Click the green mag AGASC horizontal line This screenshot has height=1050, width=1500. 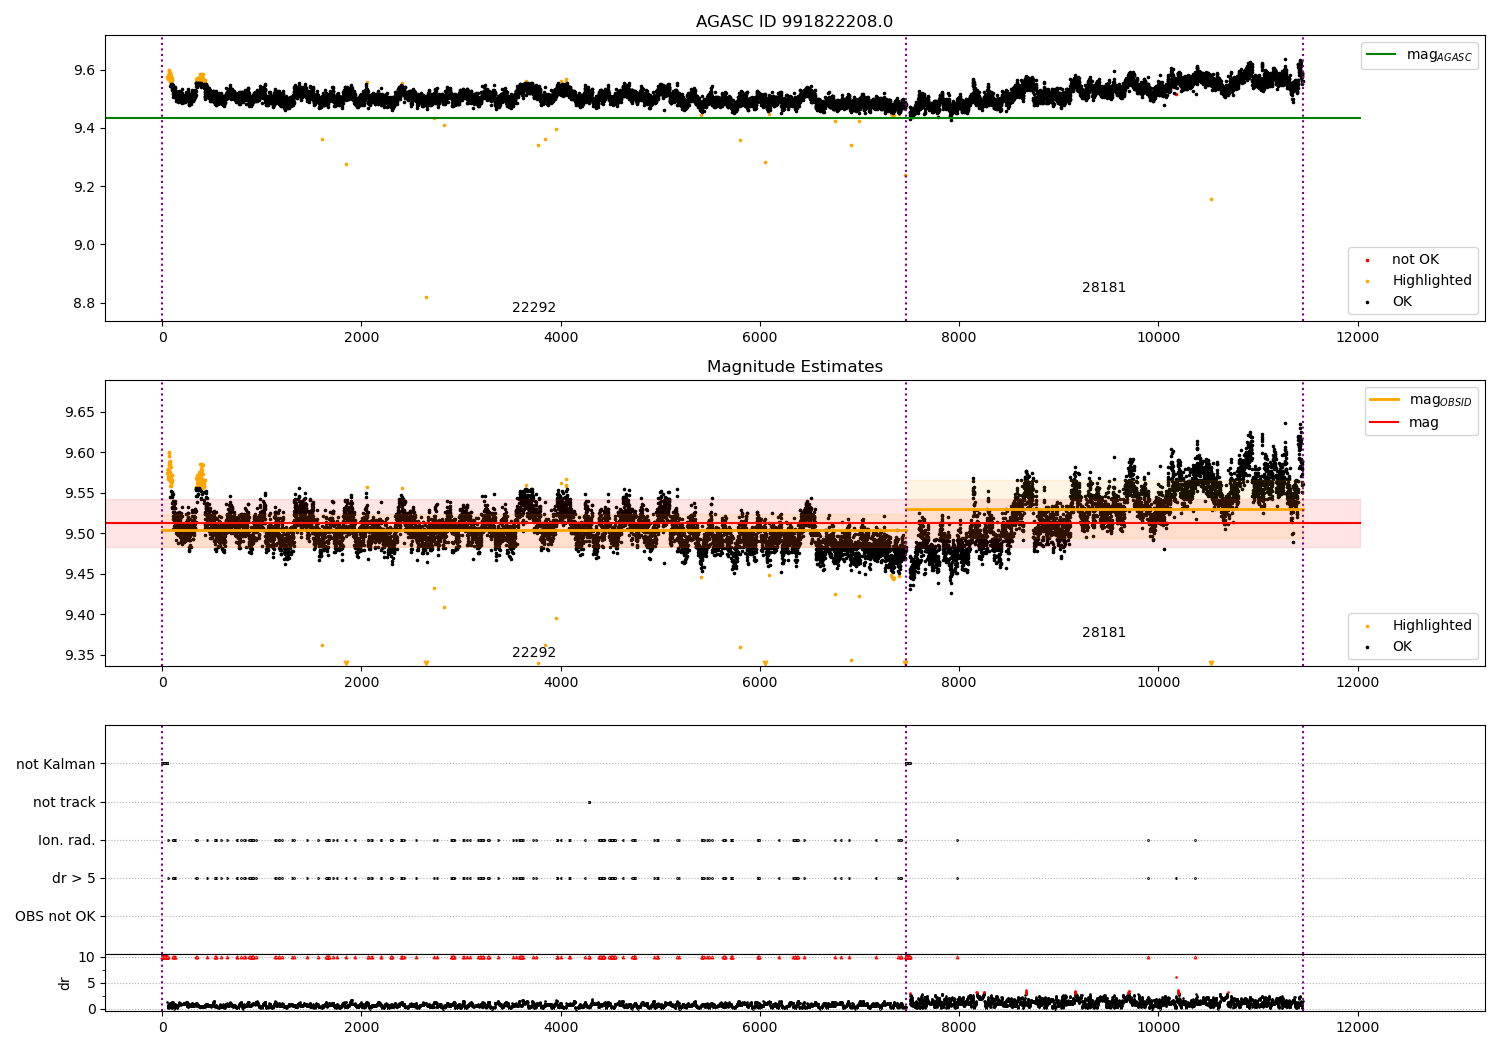click(x=732, y=118)
